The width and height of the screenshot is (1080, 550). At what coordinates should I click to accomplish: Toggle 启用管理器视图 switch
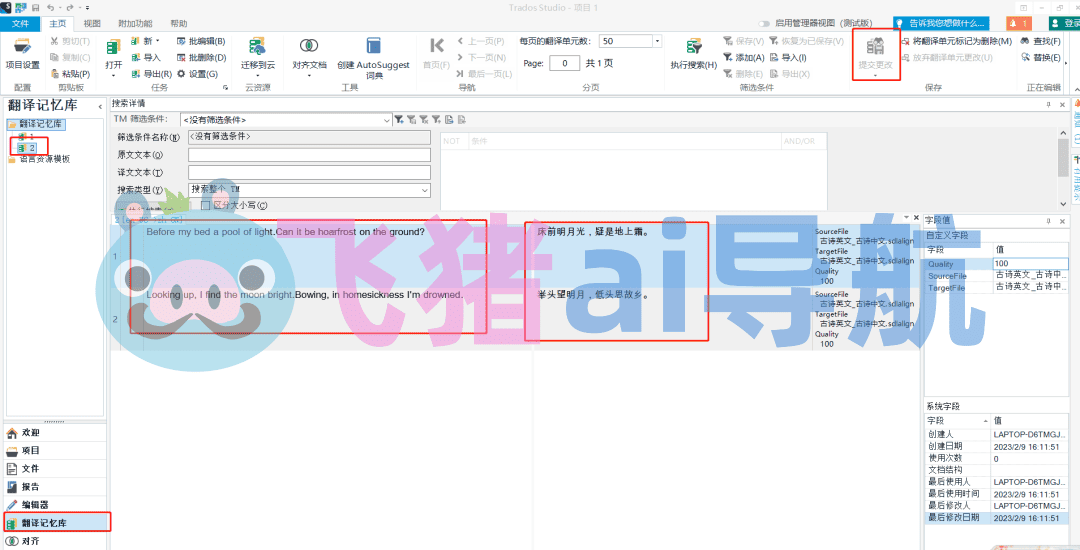pyautogui.click(x=765, y=23)
